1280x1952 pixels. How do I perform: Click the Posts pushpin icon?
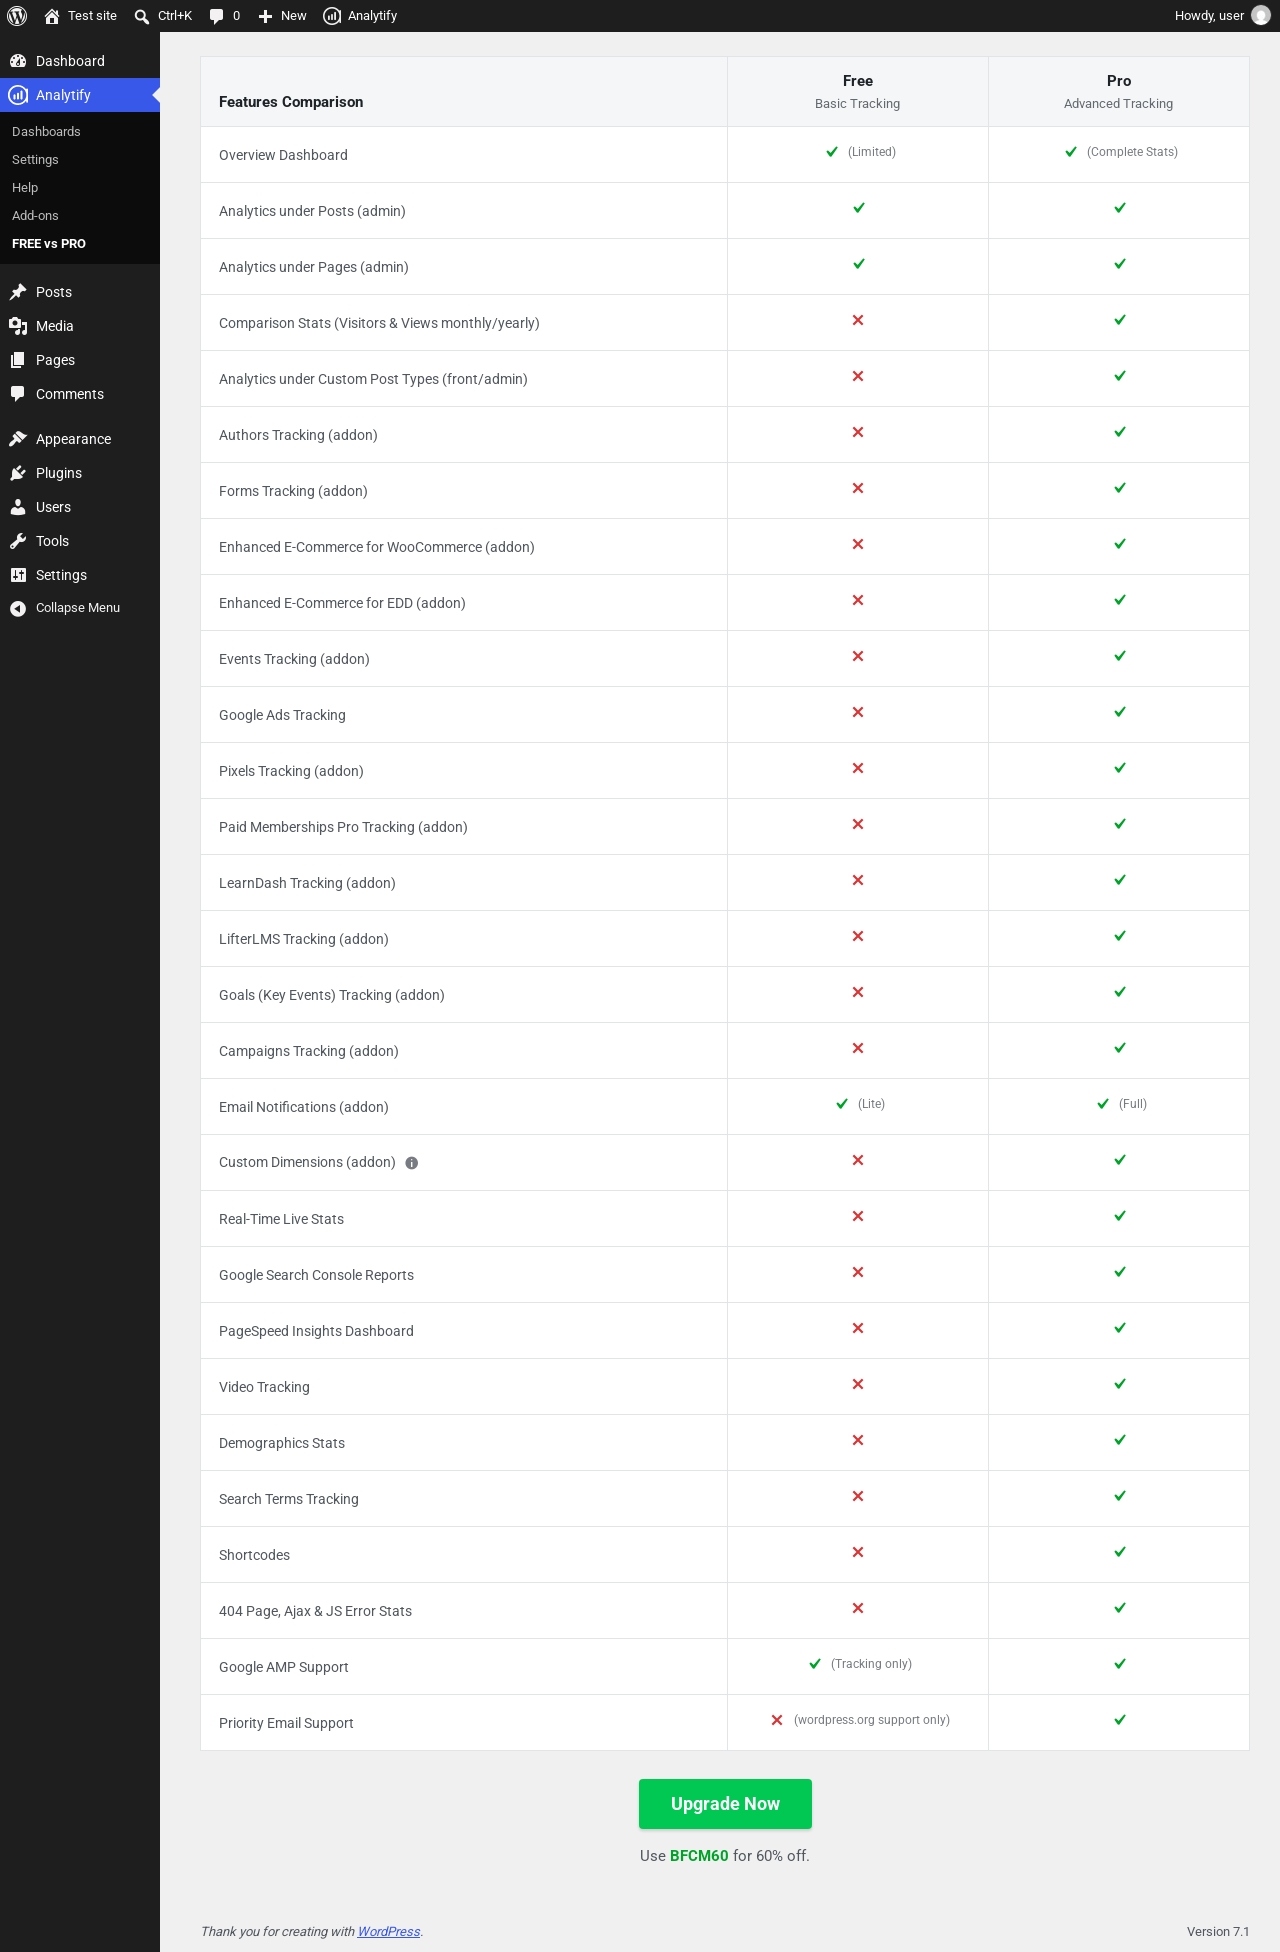click(18, 292)
